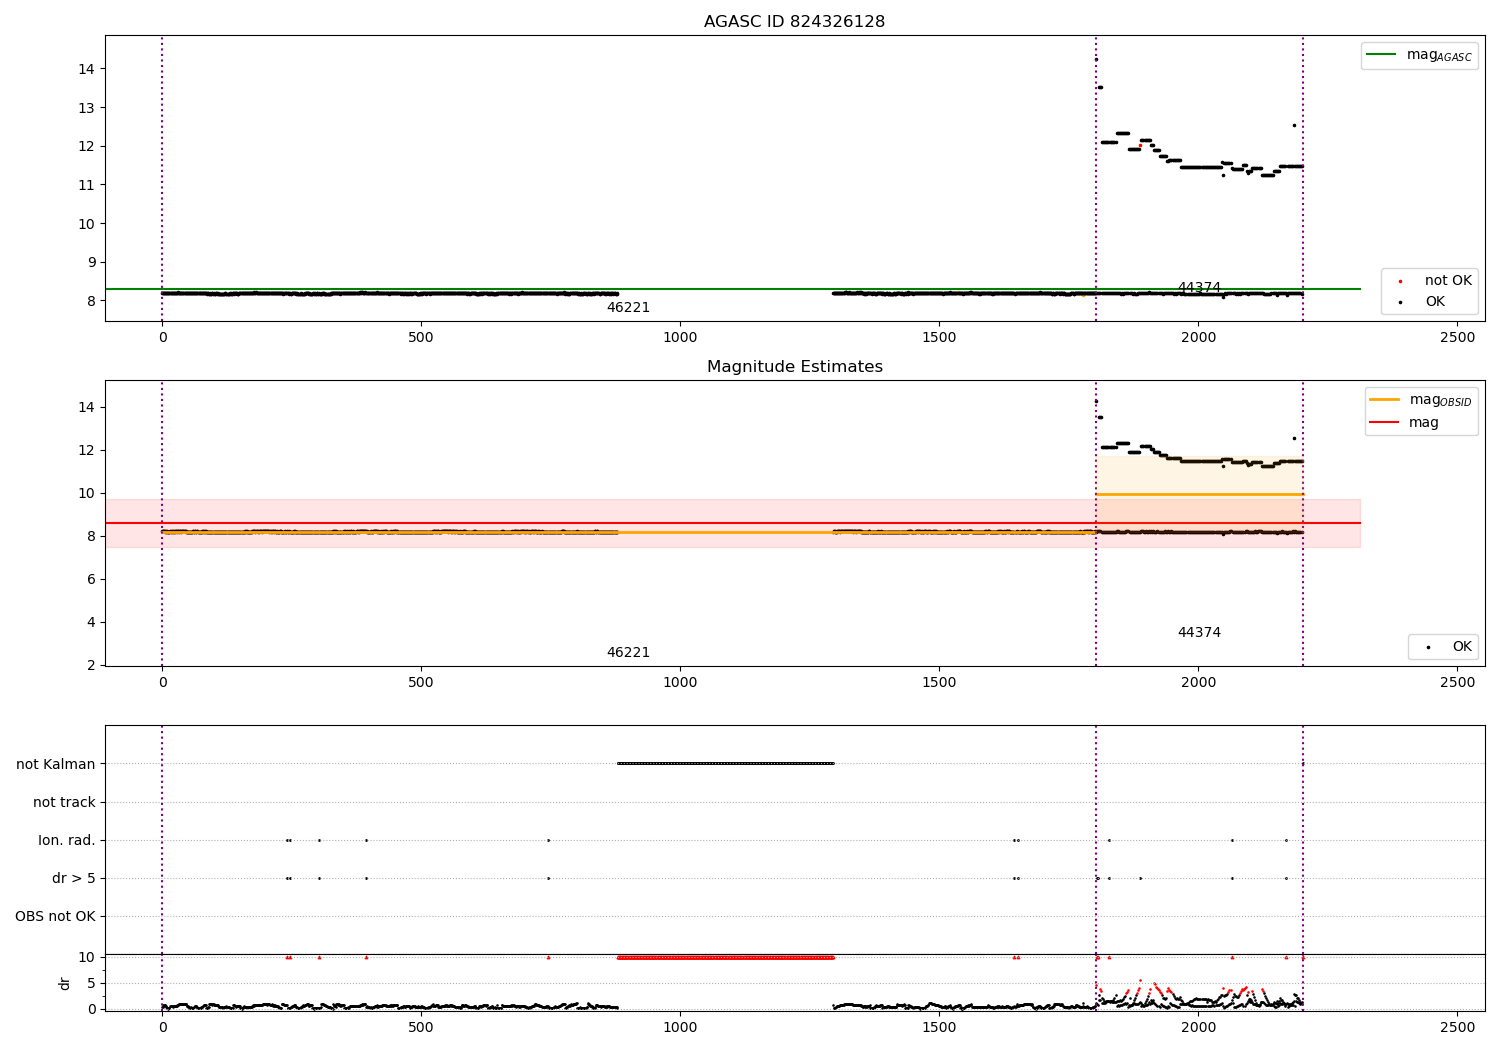The image size is (1500, 1050).
Task: Click x-axis tick 500 in top panel
Action: (421, 338)
